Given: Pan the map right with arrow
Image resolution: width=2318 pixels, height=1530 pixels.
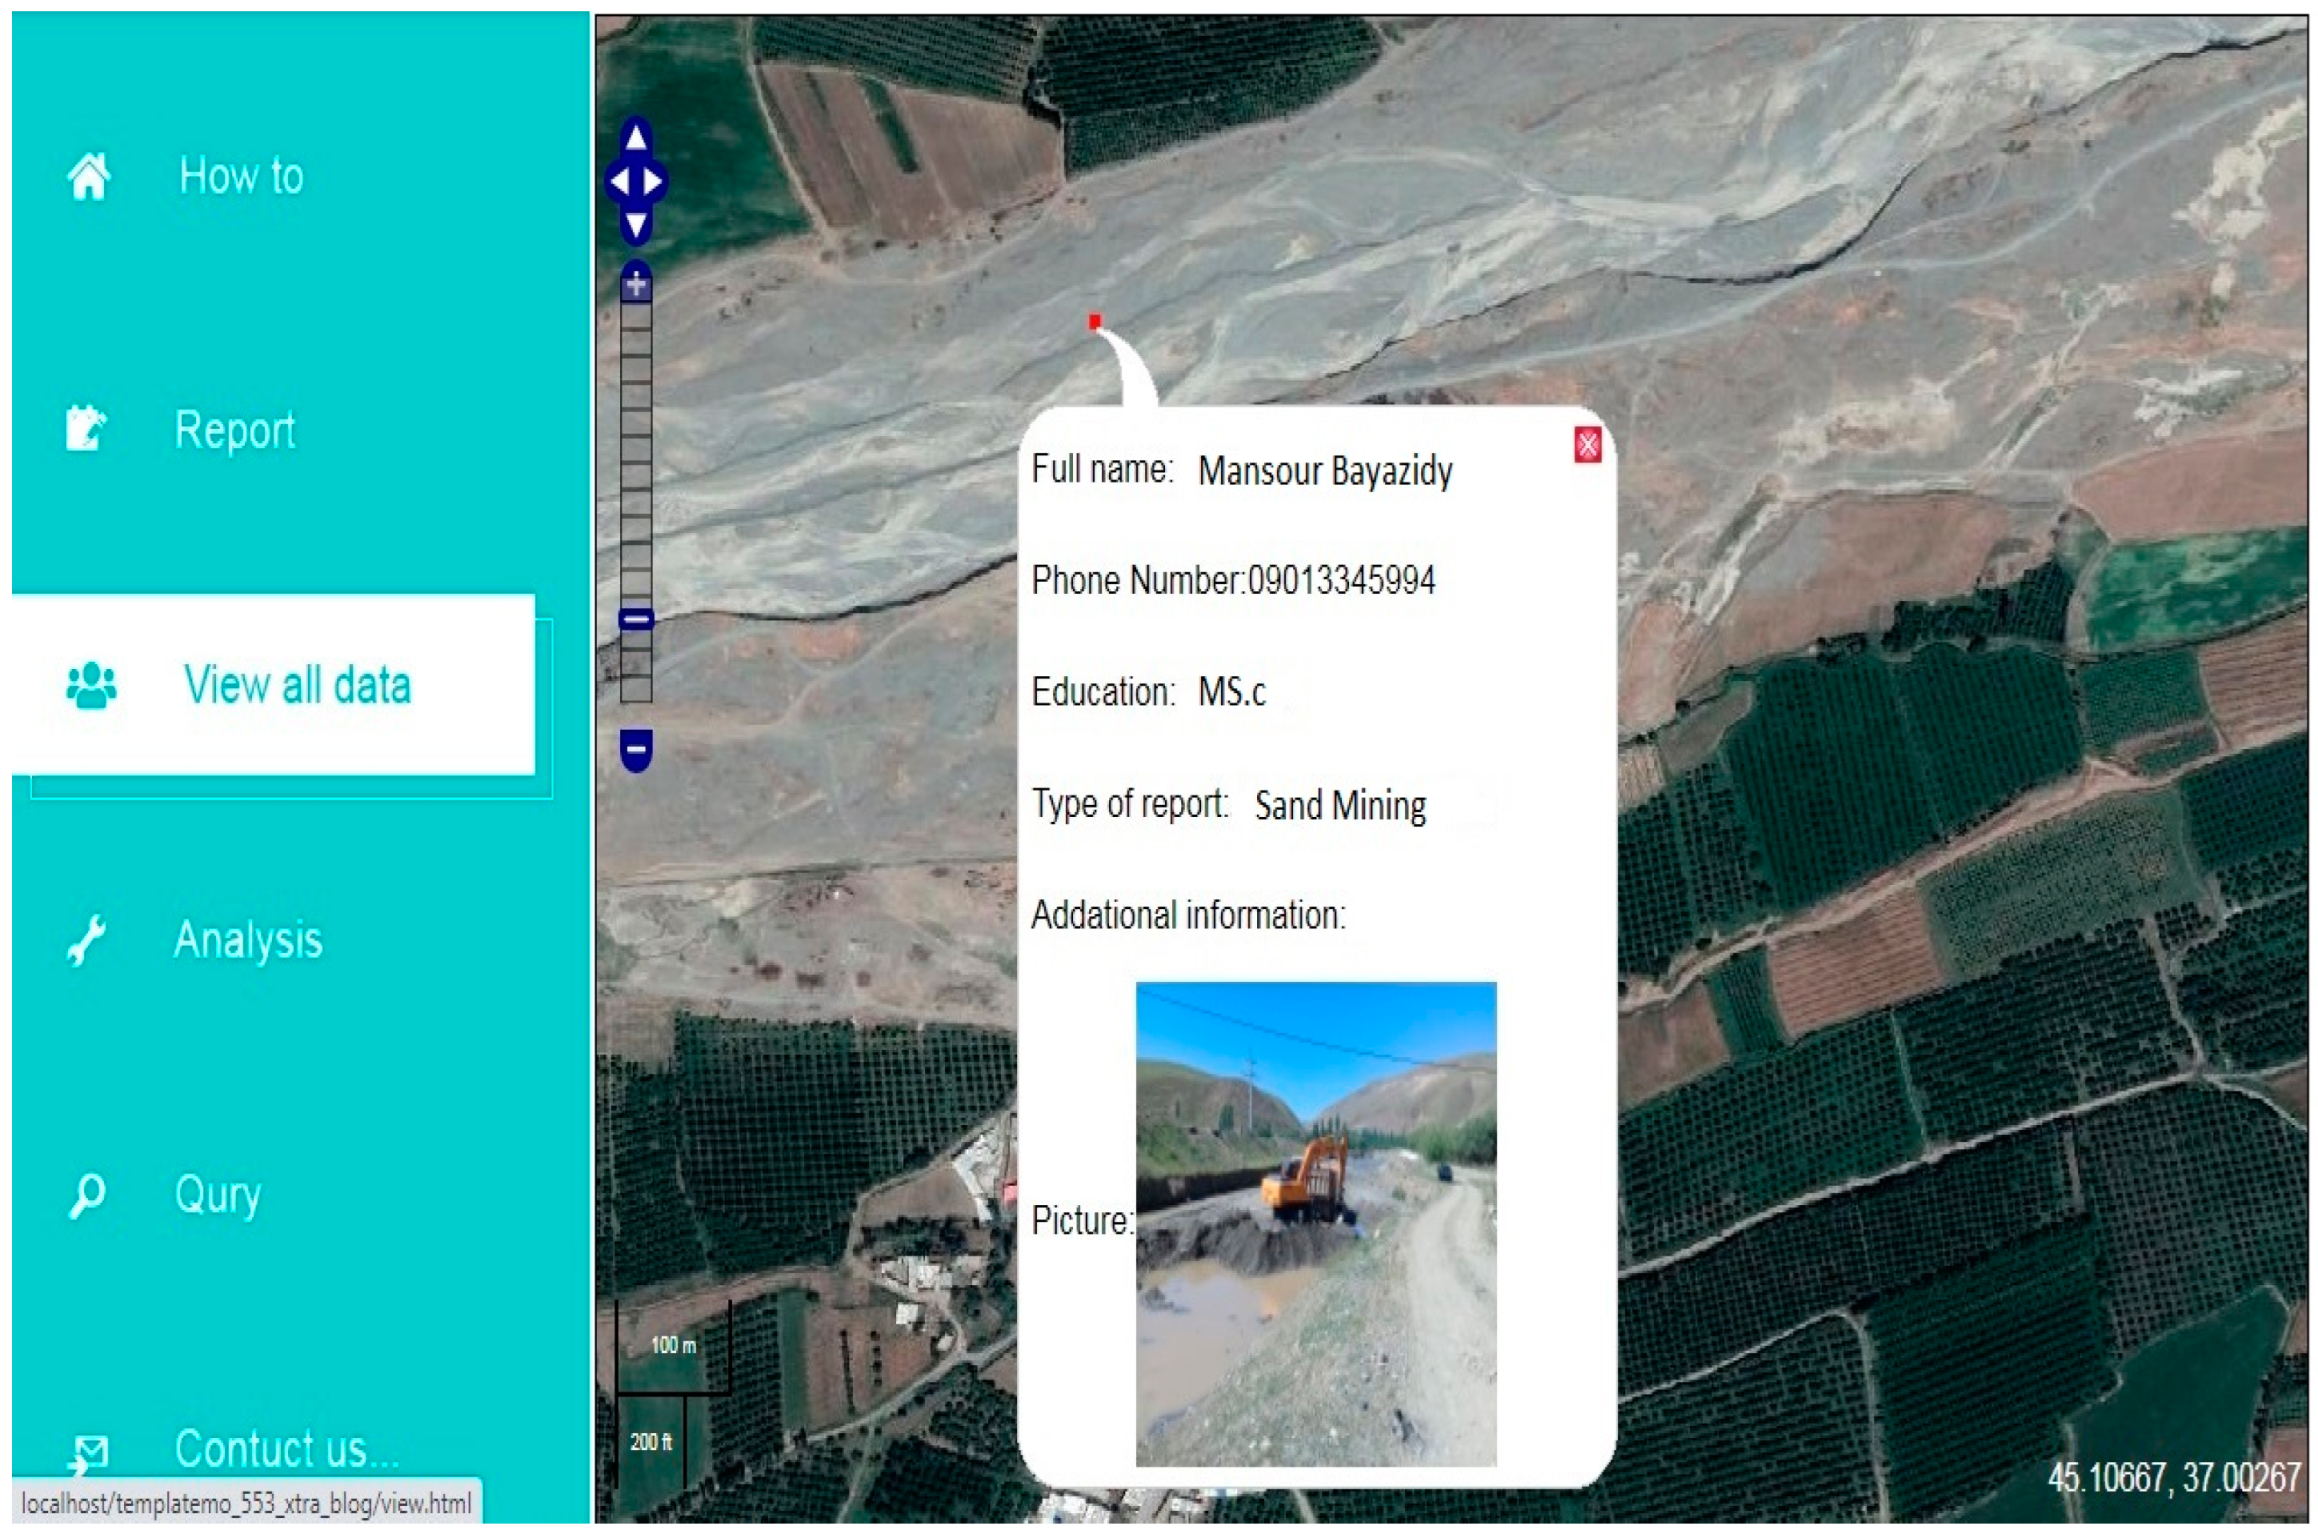Looking at the screenshot, I should click(x=653, y=182).
